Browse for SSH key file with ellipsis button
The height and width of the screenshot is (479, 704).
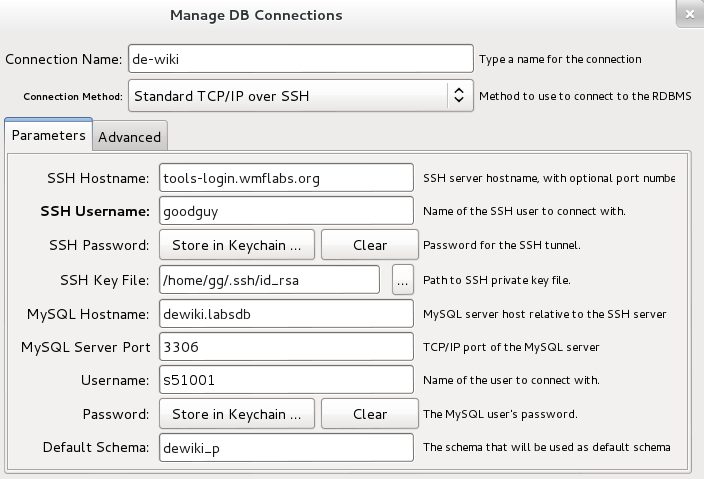(403, 280)
